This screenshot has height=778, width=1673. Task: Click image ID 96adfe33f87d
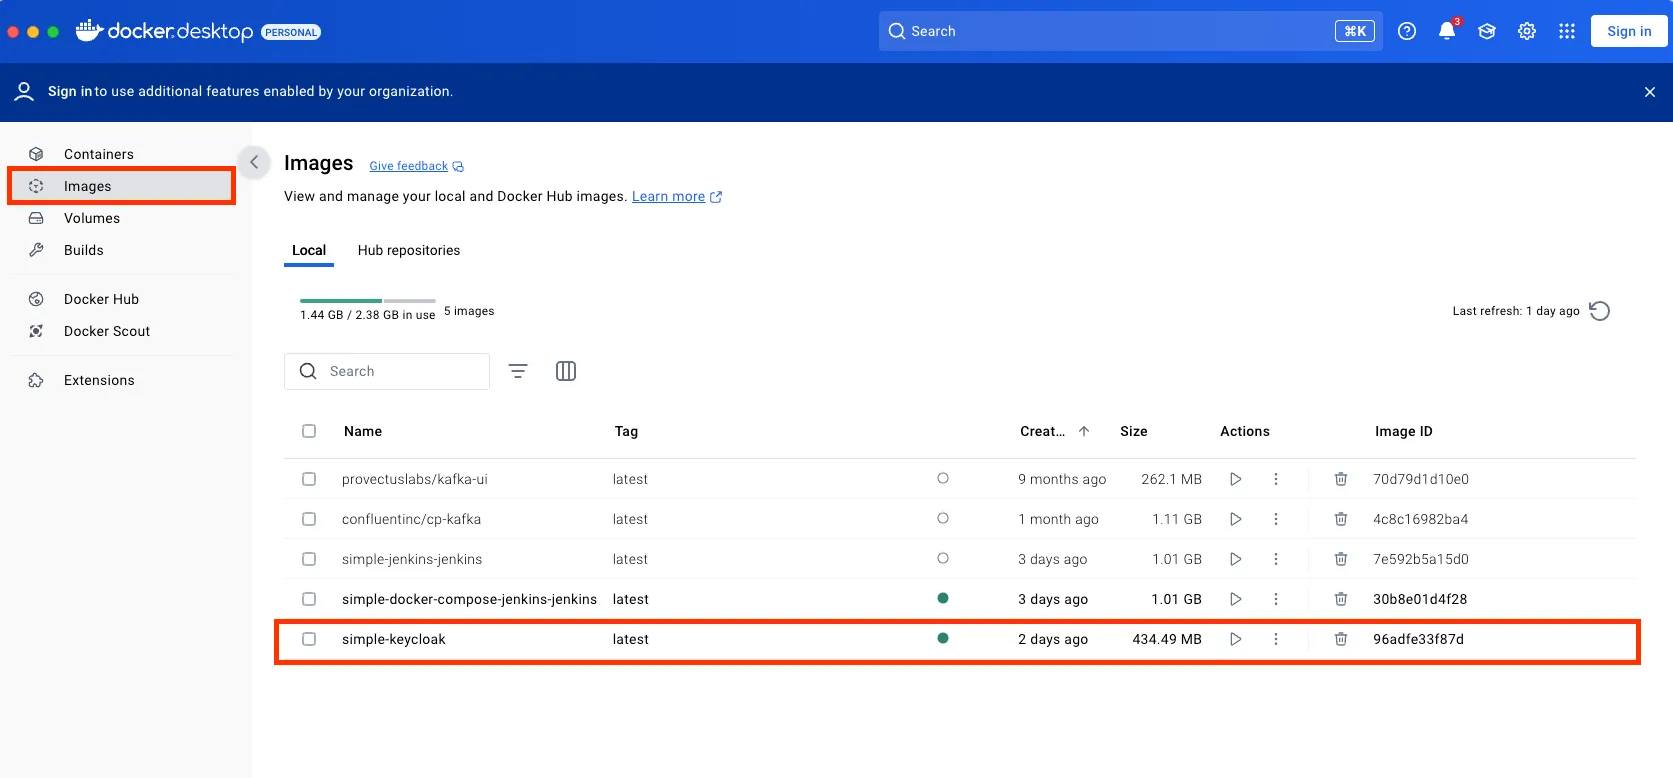coord(1418,639)
